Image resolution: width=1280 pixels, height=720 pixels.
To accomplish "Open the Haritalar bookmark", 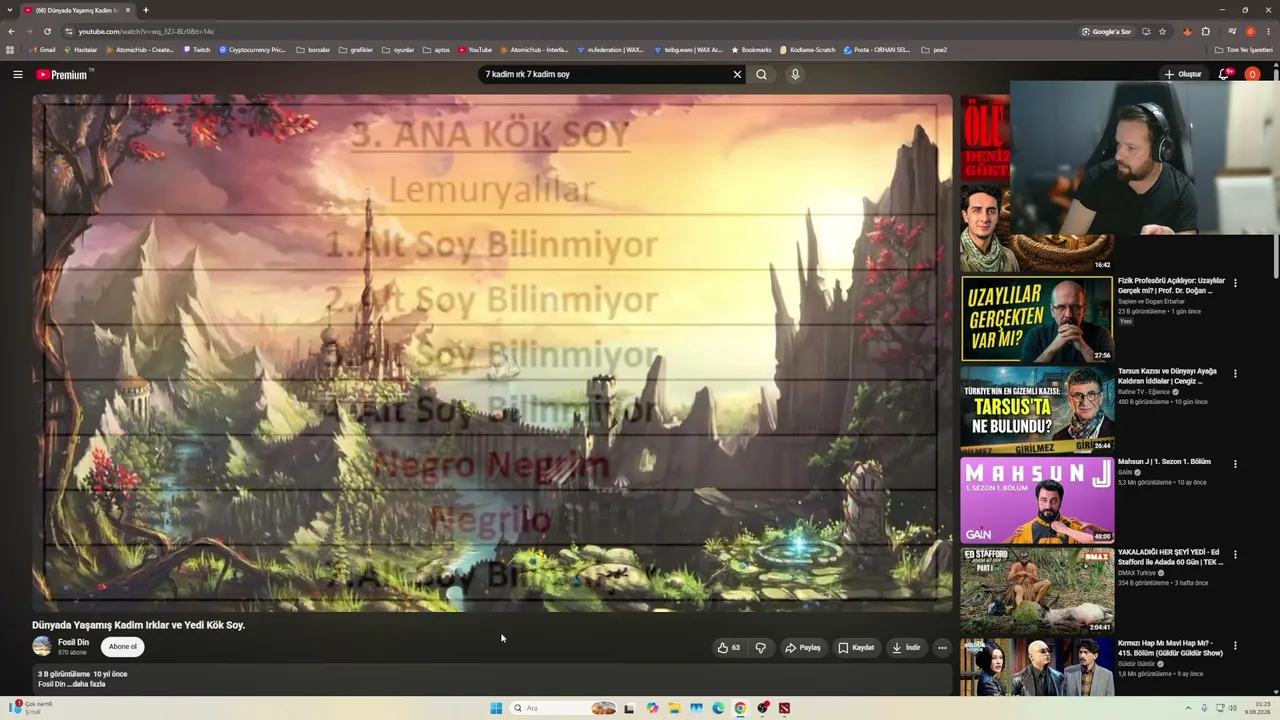I will [x=80, y=50].
